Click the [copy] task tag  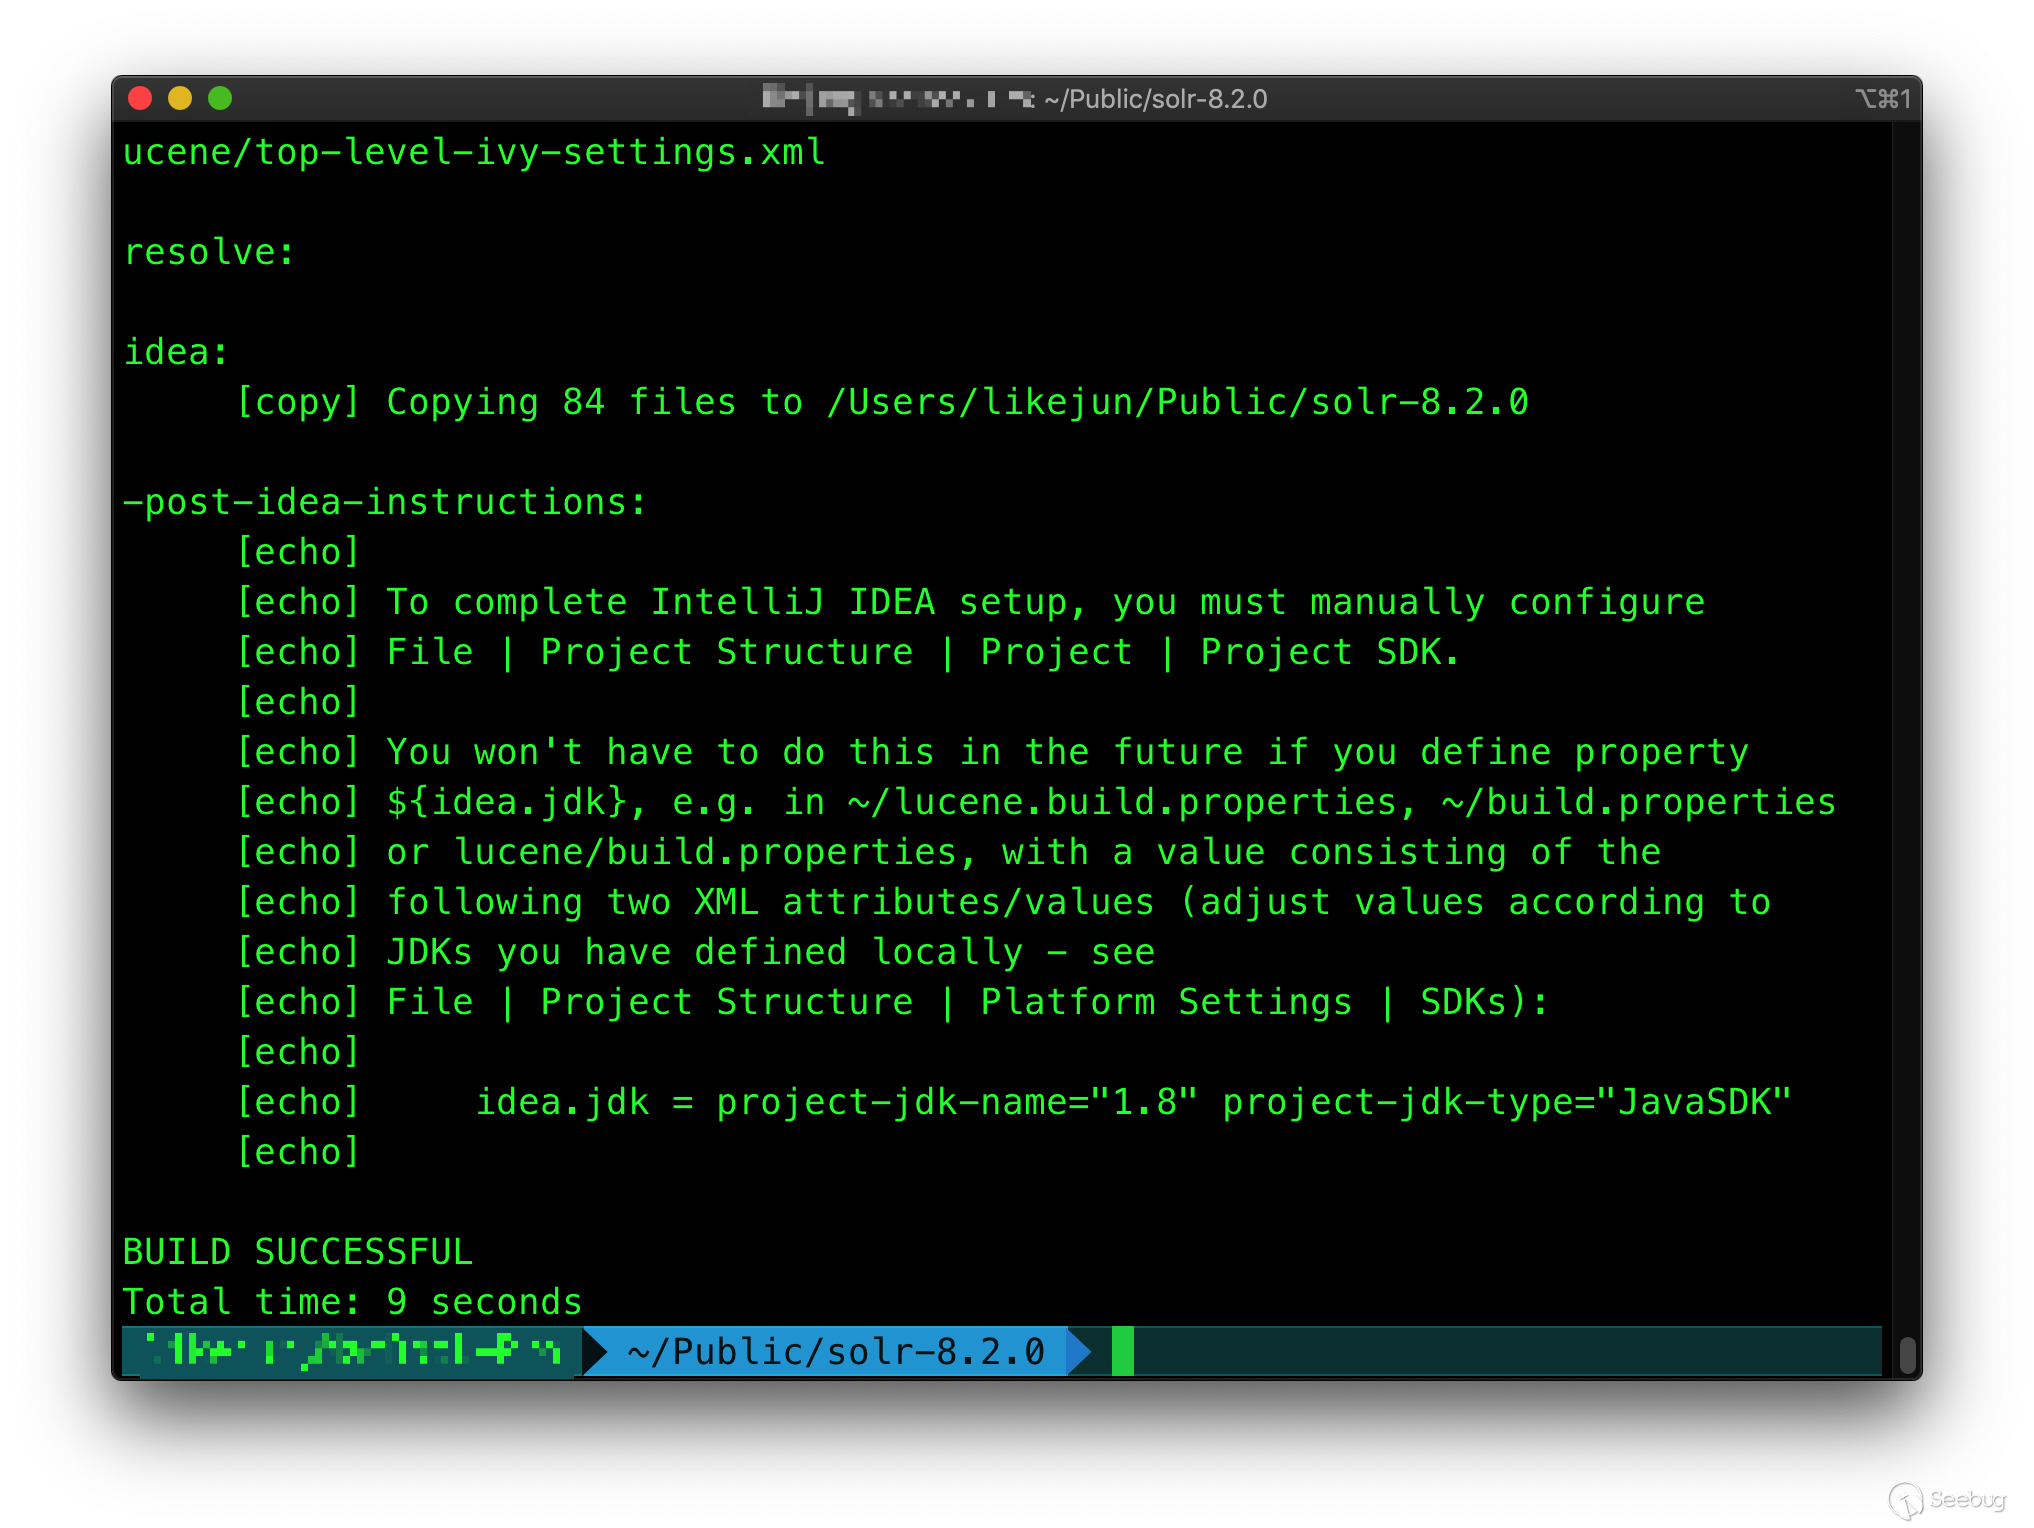(x=298, y=402)
